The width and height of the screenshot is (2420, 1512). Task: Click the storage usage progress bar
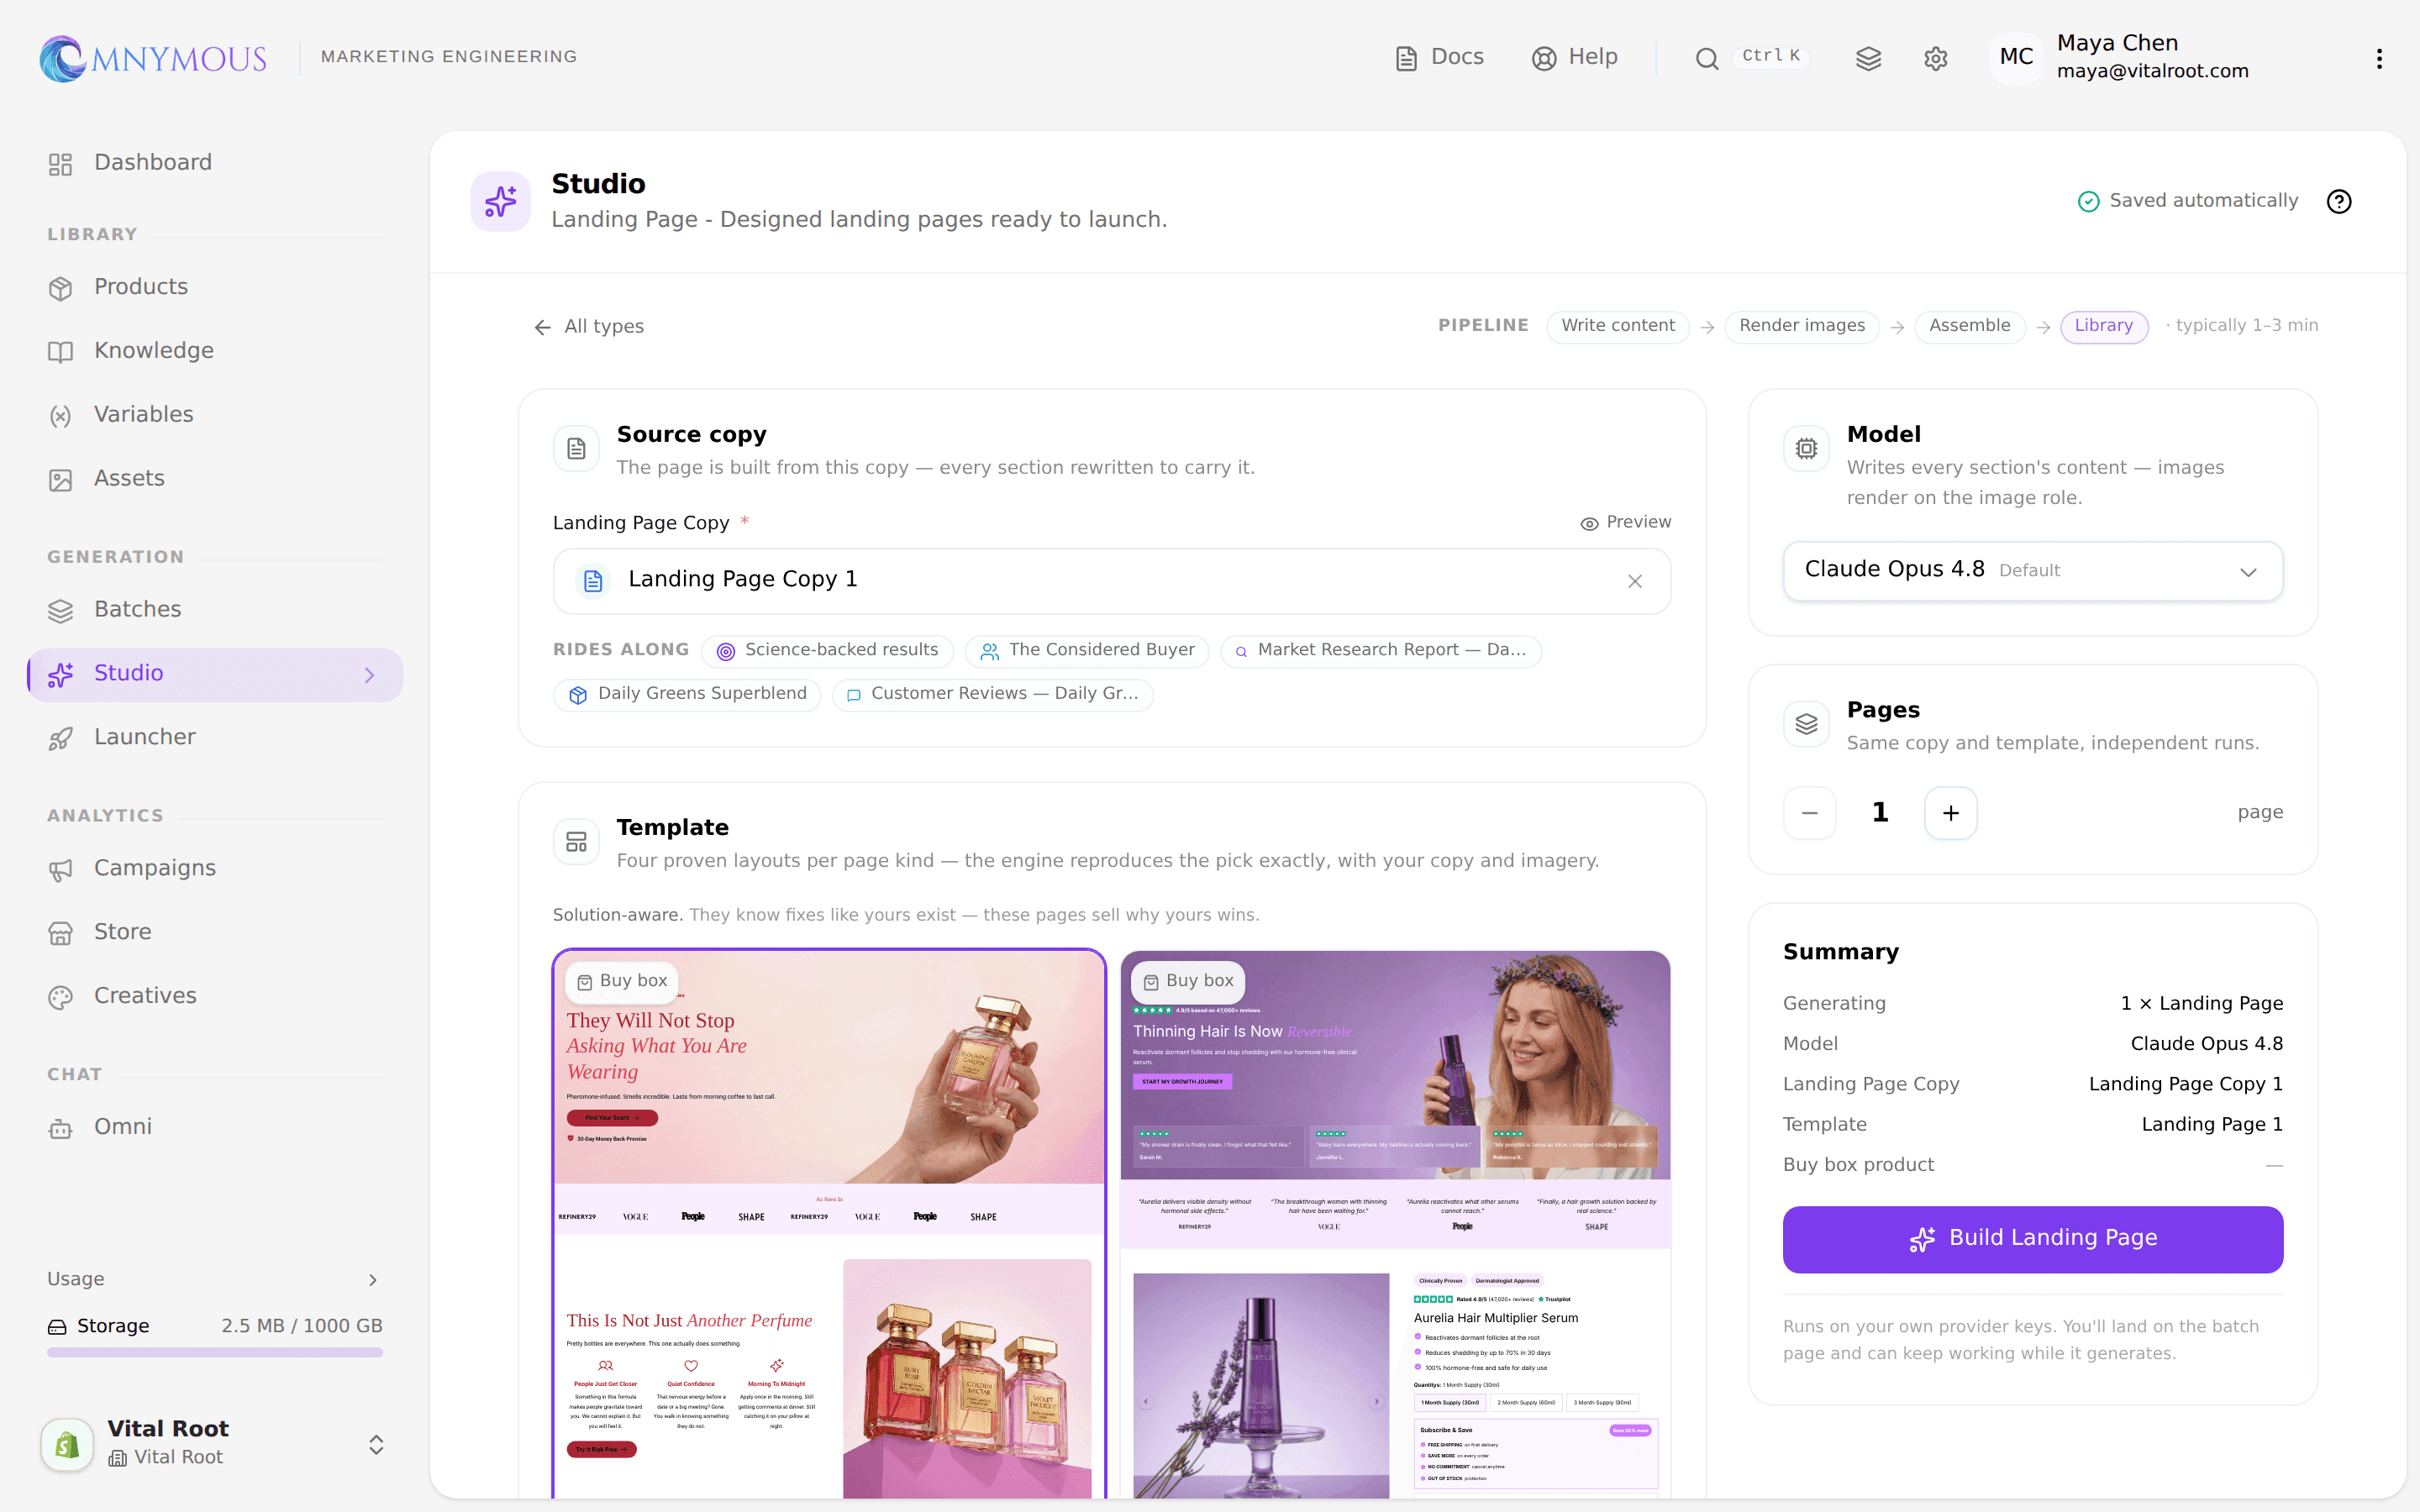point(215,1353)
